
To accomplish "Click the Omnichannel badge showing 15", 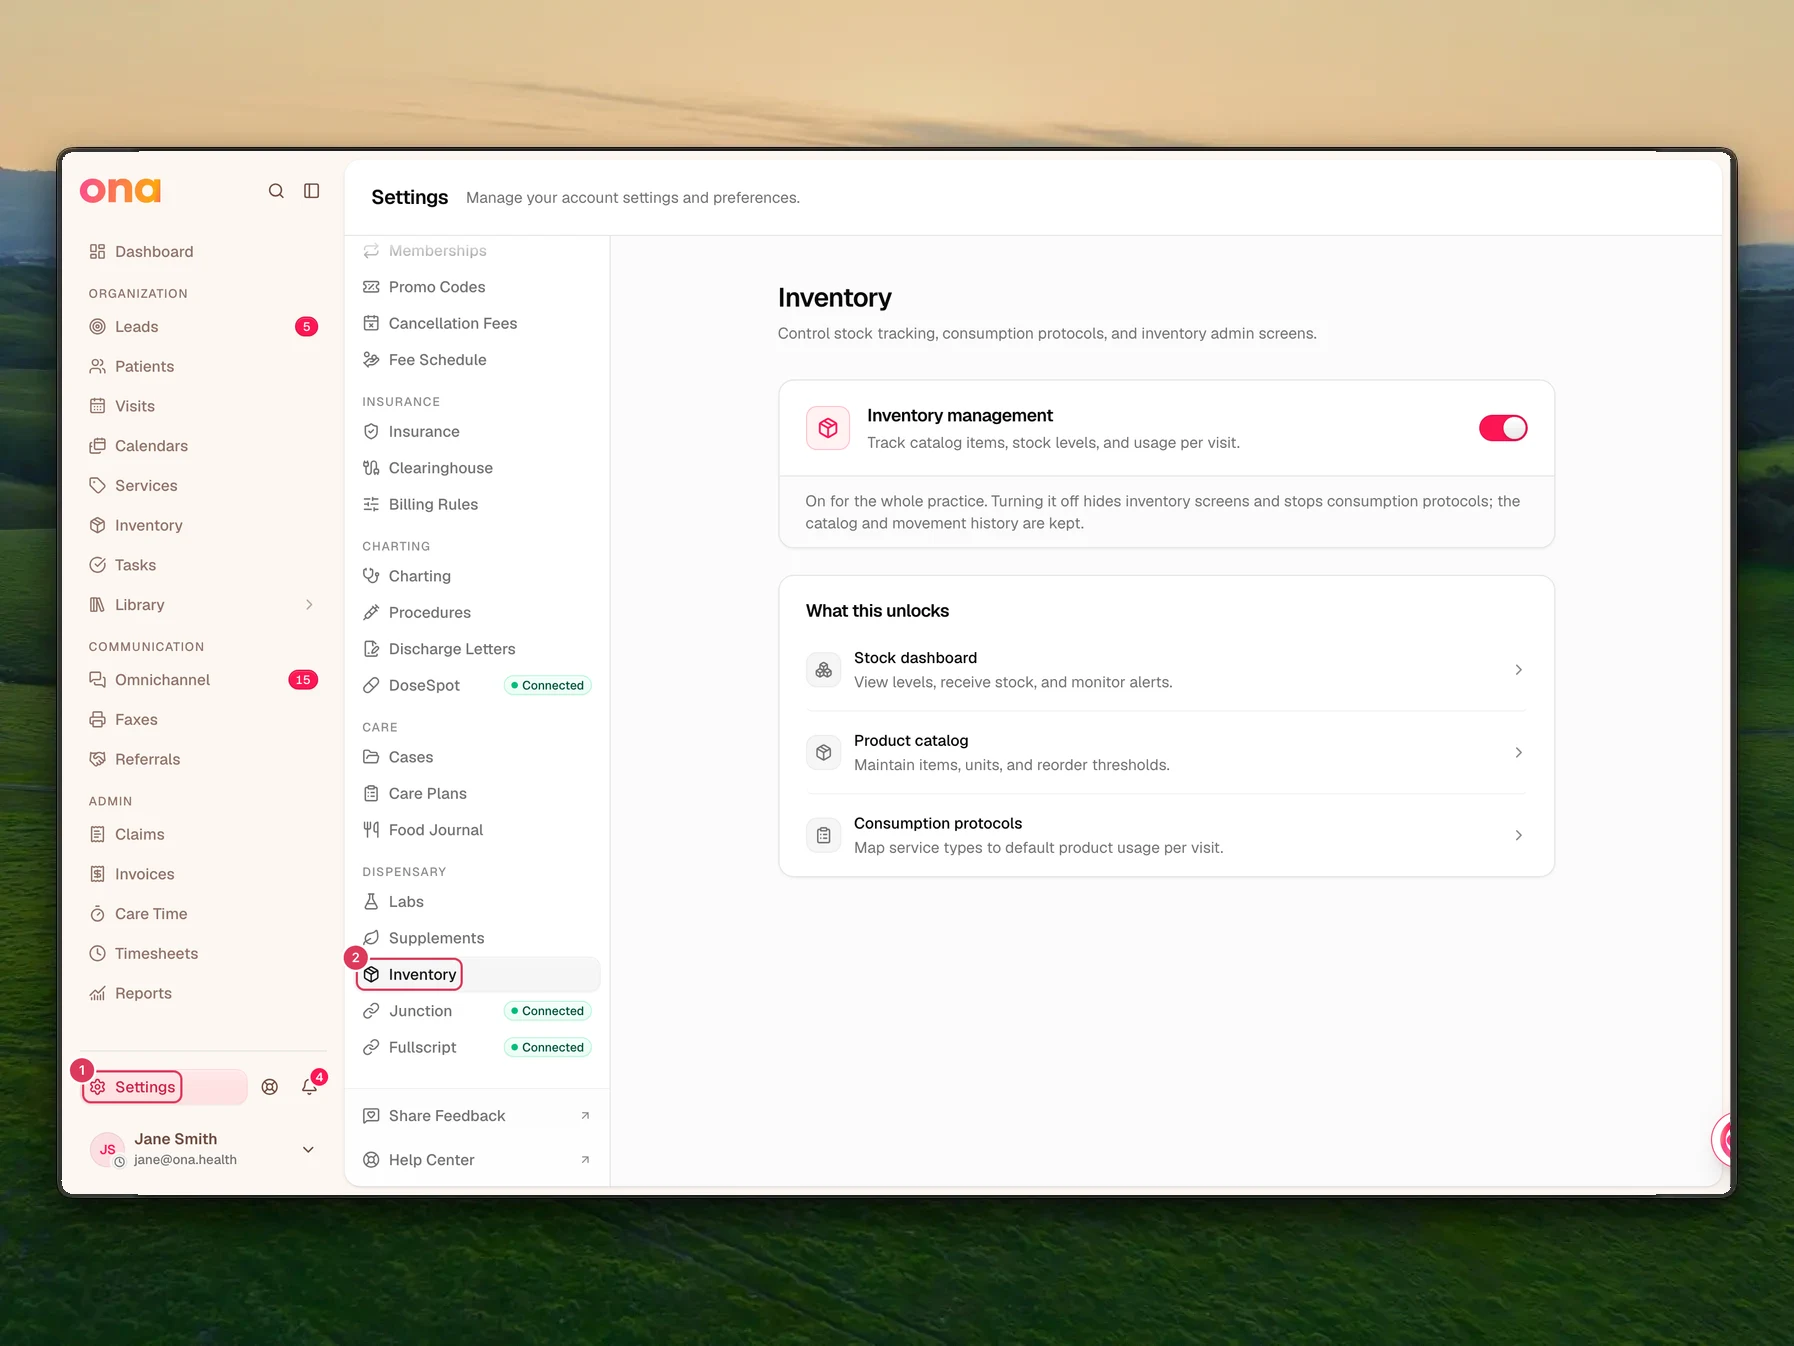I will pyautogui.click(x=303, y=680).
